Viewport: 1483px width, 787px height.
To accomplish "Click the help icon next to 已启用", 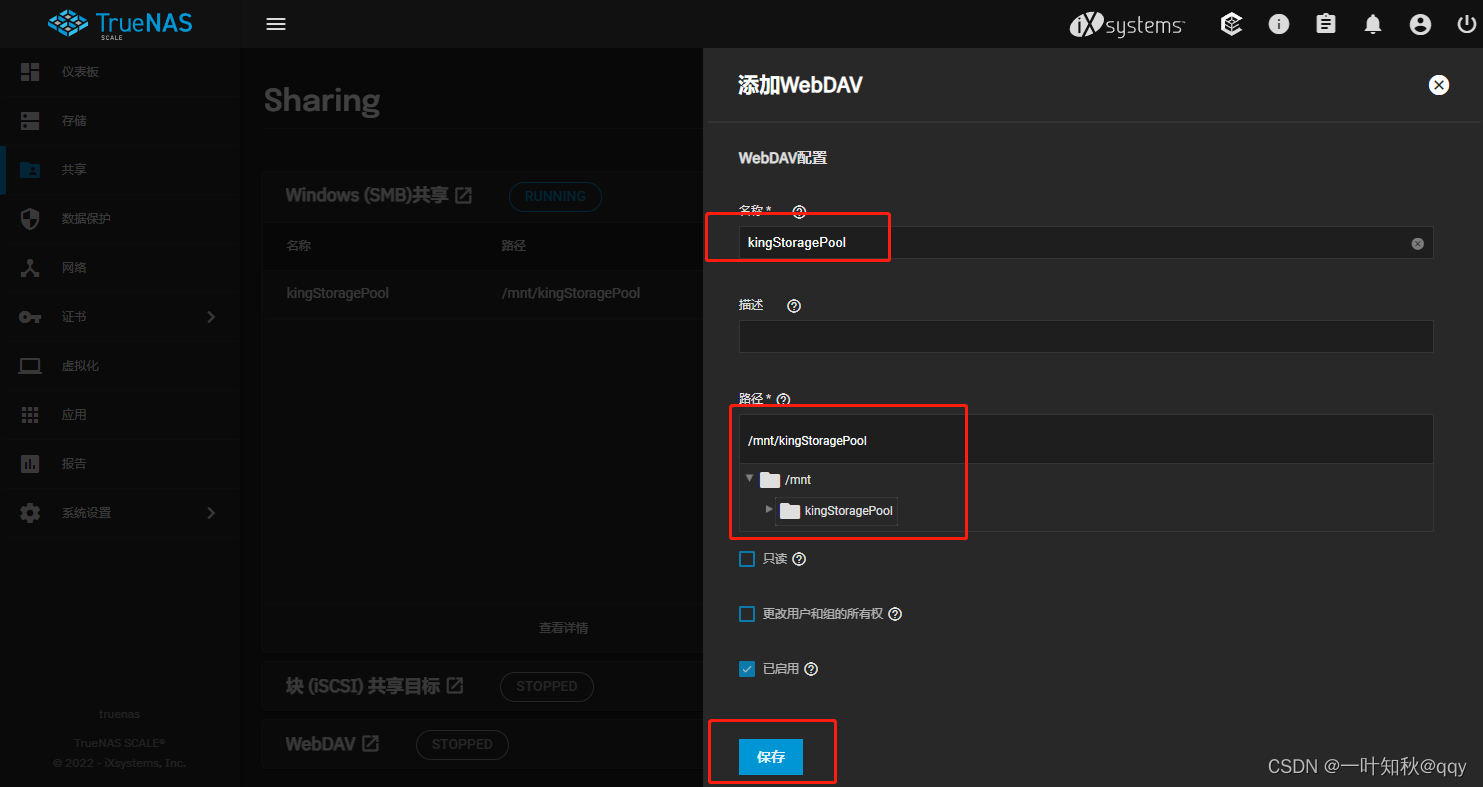I will [x=811, y=669].
